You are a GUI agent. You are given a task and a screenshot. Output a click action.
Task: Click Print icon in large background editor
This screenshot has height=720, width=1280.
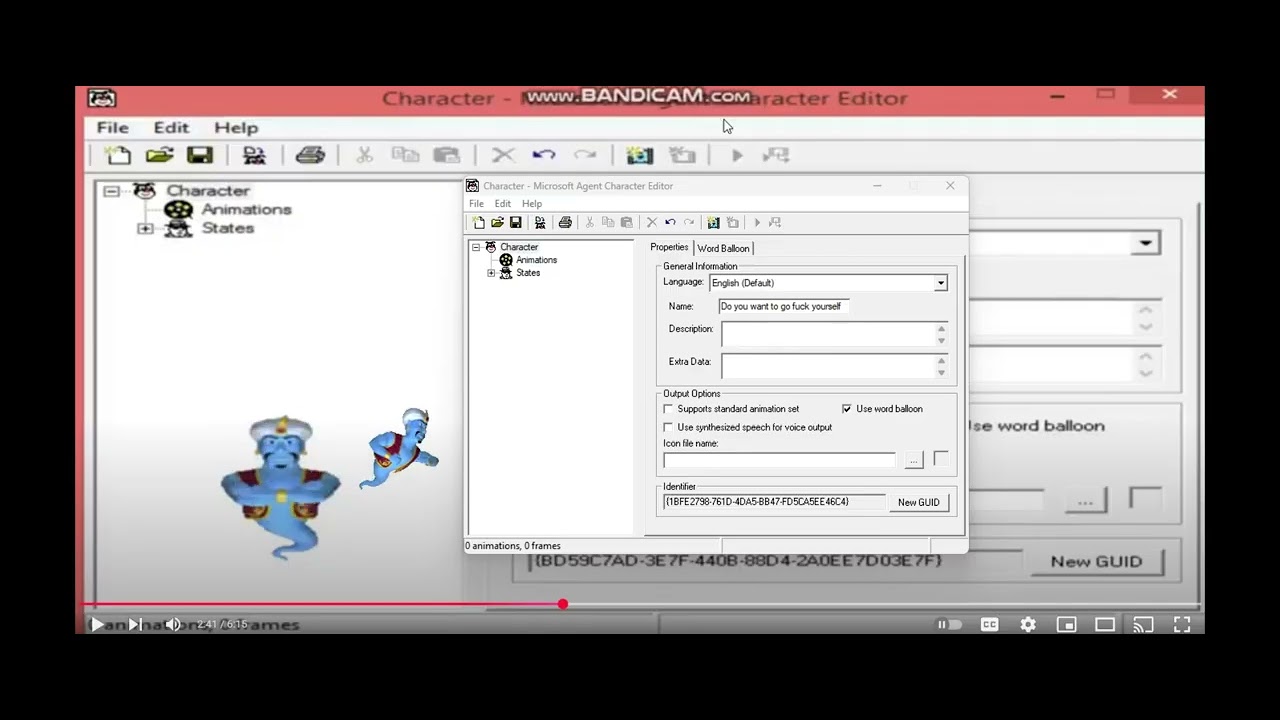pos(310,155)
